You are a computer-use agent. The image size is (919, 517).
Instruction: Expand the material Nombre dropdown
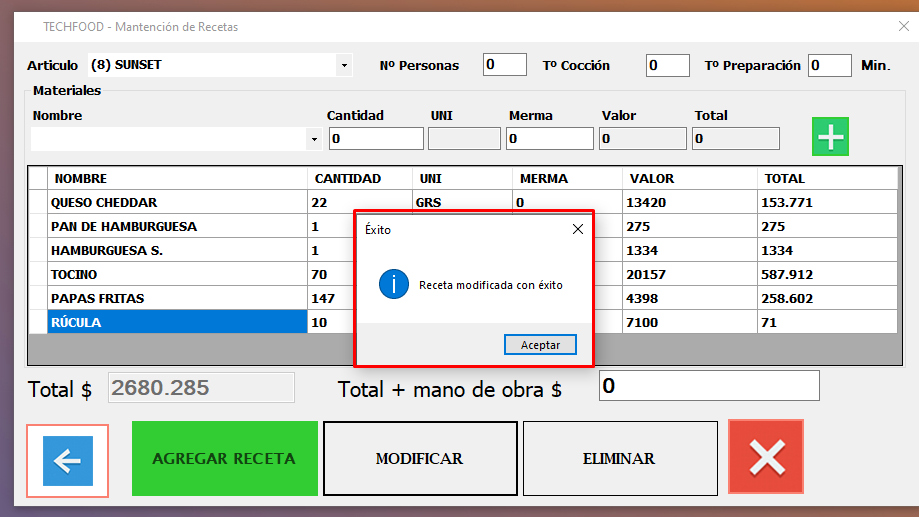tap(314, 139)
